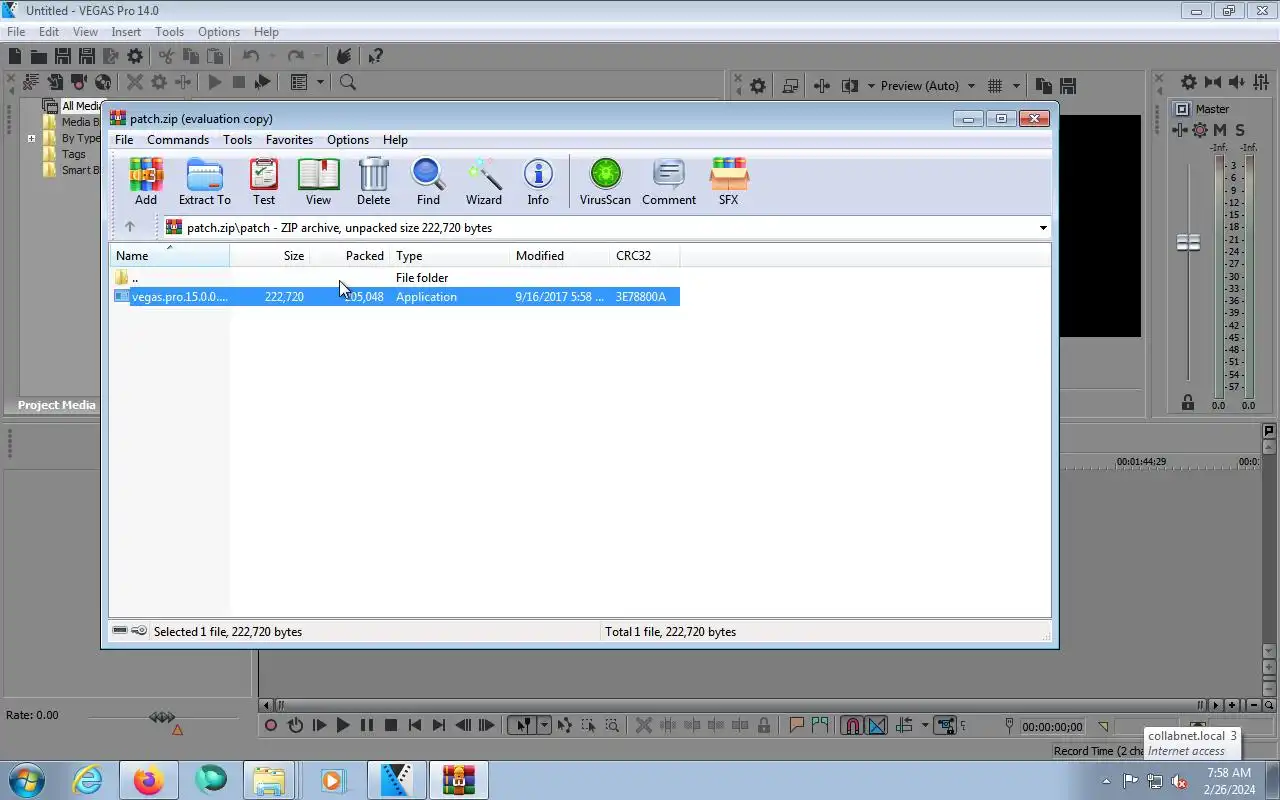Select the parent folder '..' row
1280x800 pixels.
(395, 278)
